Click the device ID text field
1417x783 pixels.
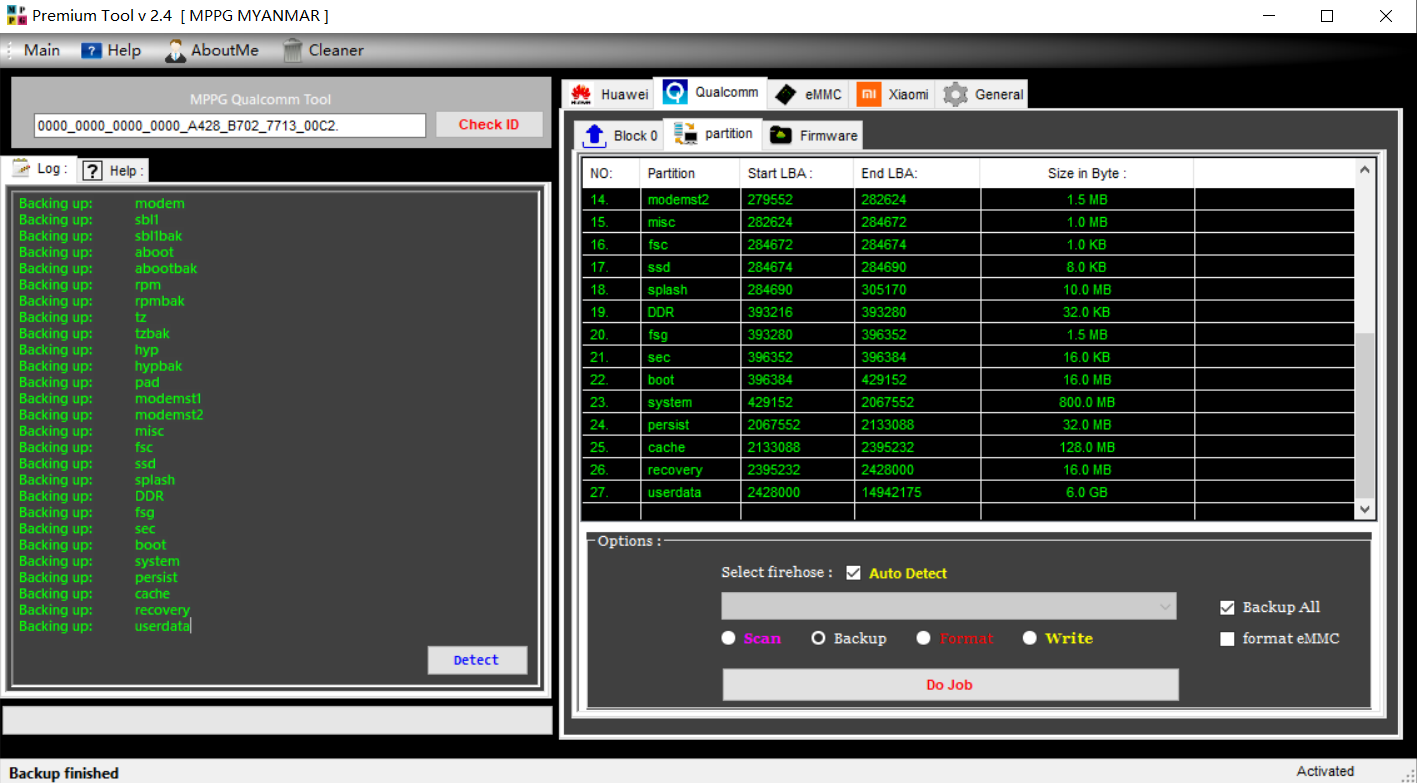230,125
